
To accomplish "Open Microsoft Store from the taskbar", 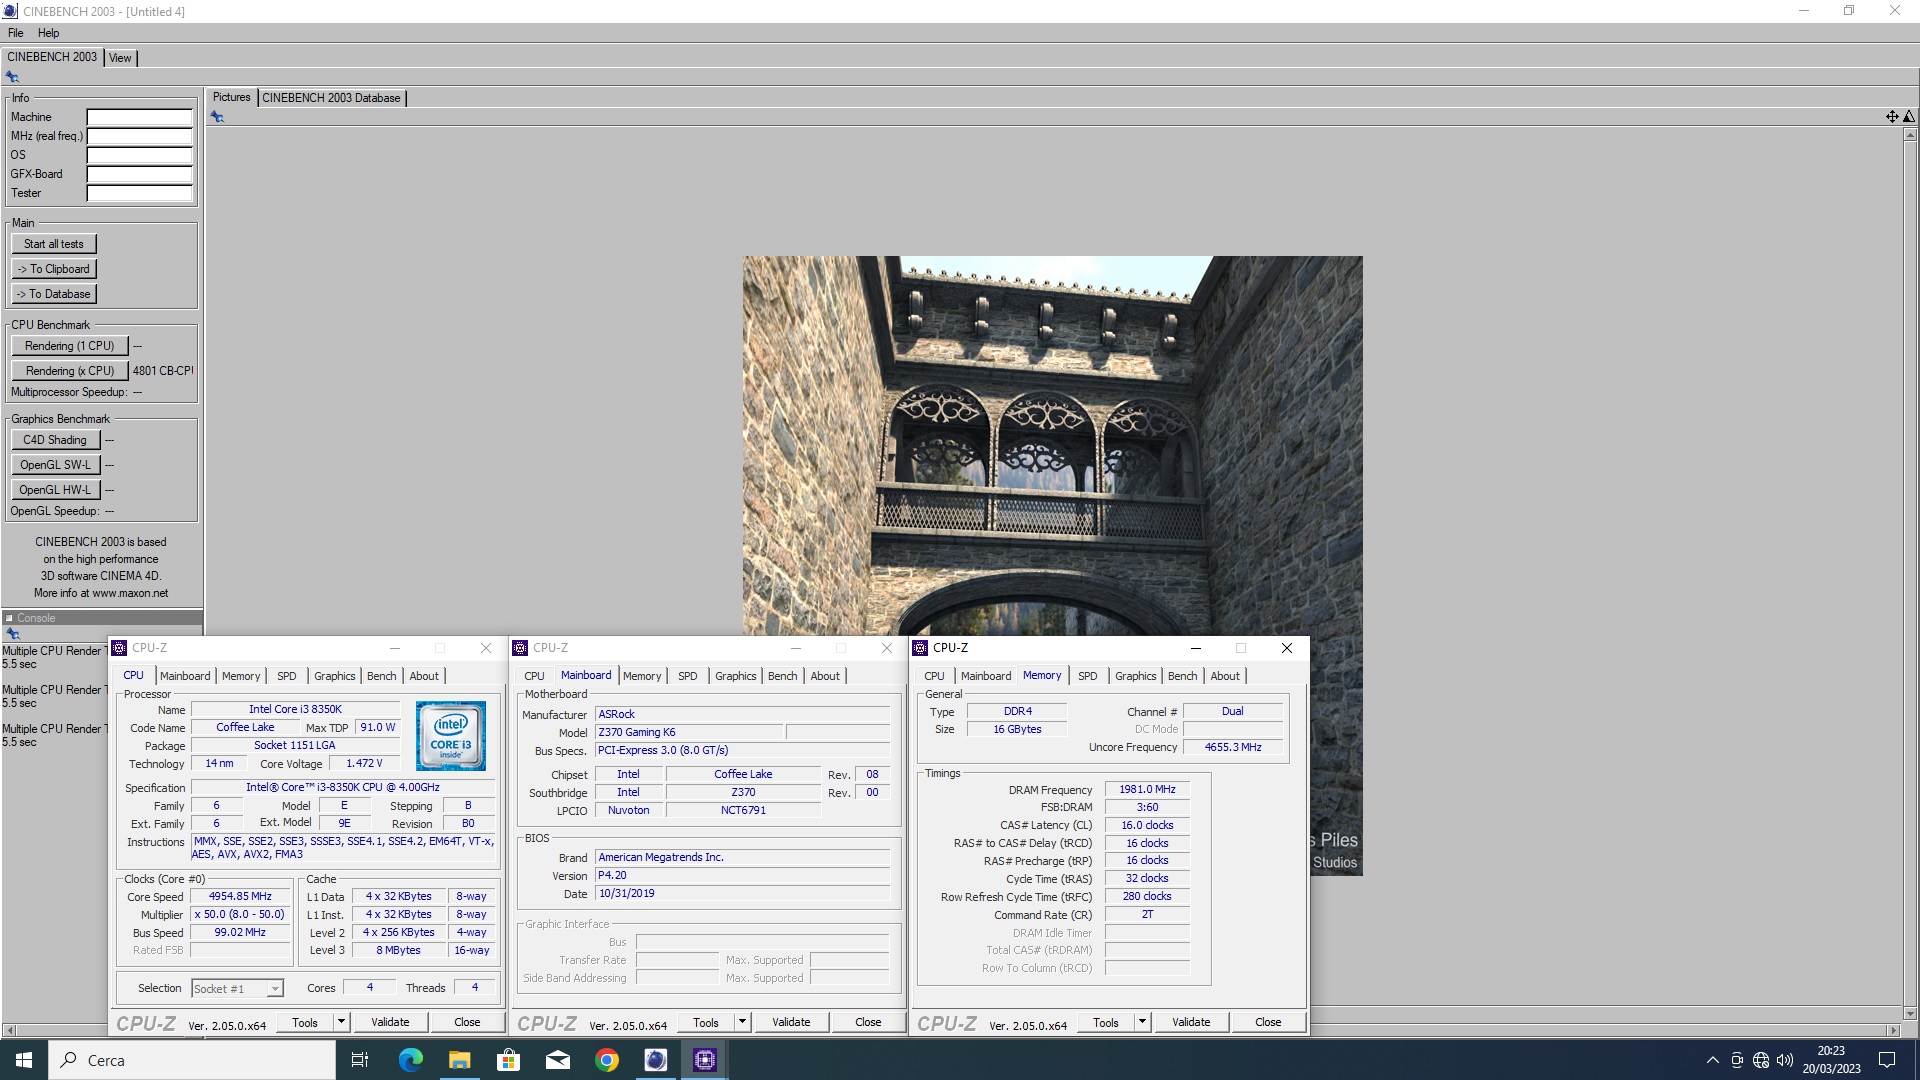I will point(508,1060).
